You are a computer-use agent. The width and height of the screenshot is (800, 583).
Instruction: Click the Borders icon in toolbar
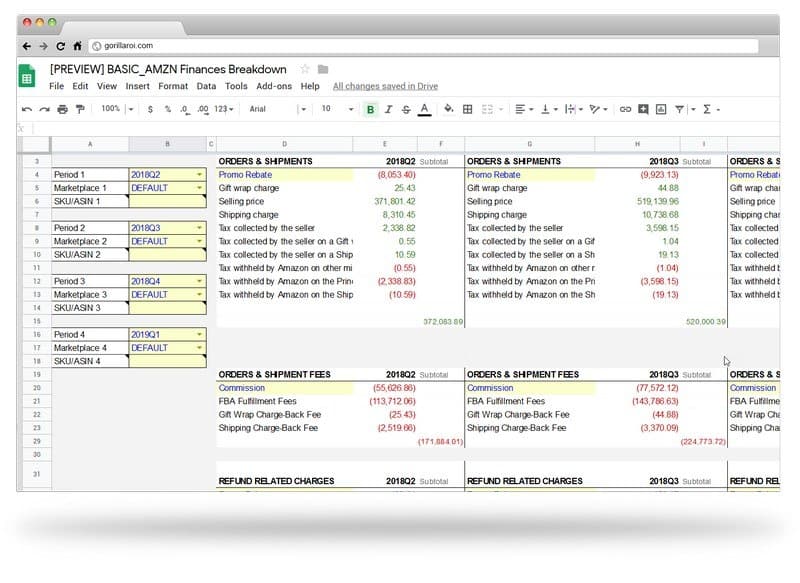tap(467, 109)
